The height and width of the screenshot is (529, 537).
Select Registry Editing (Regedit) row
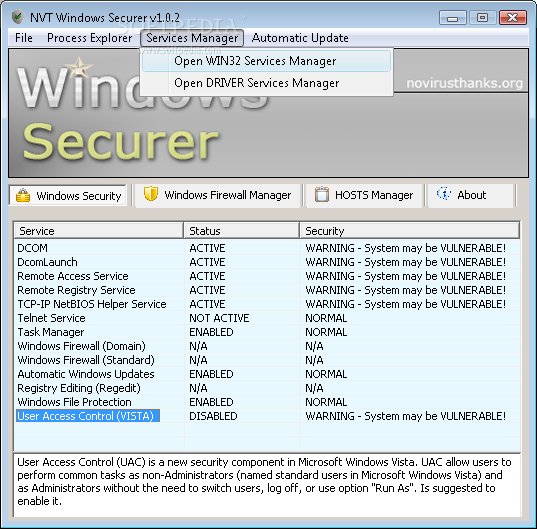[267, 388]
